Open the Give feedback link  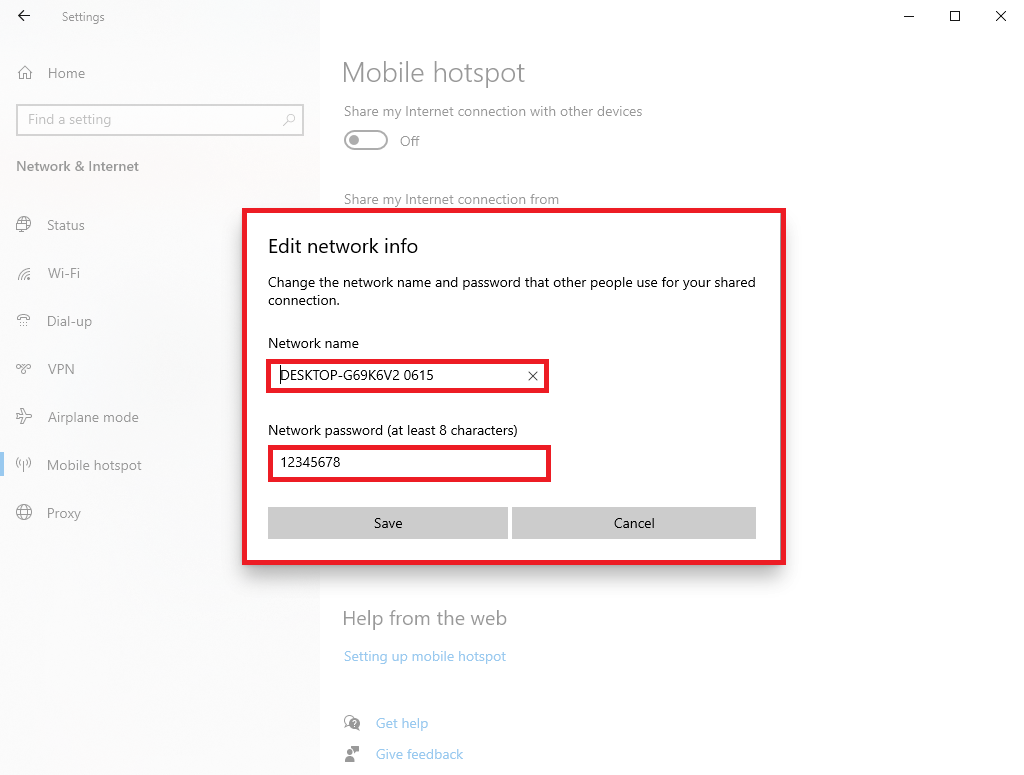419,754
